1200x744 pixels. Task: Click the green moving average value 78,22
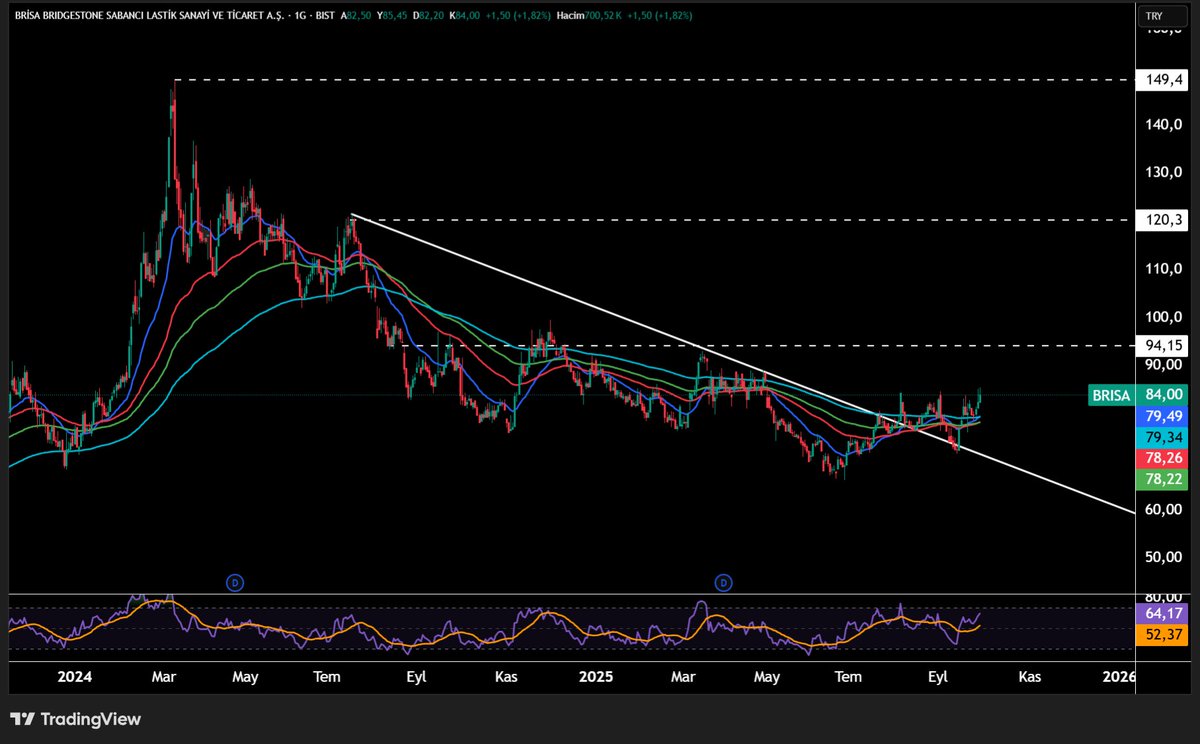1164,480
